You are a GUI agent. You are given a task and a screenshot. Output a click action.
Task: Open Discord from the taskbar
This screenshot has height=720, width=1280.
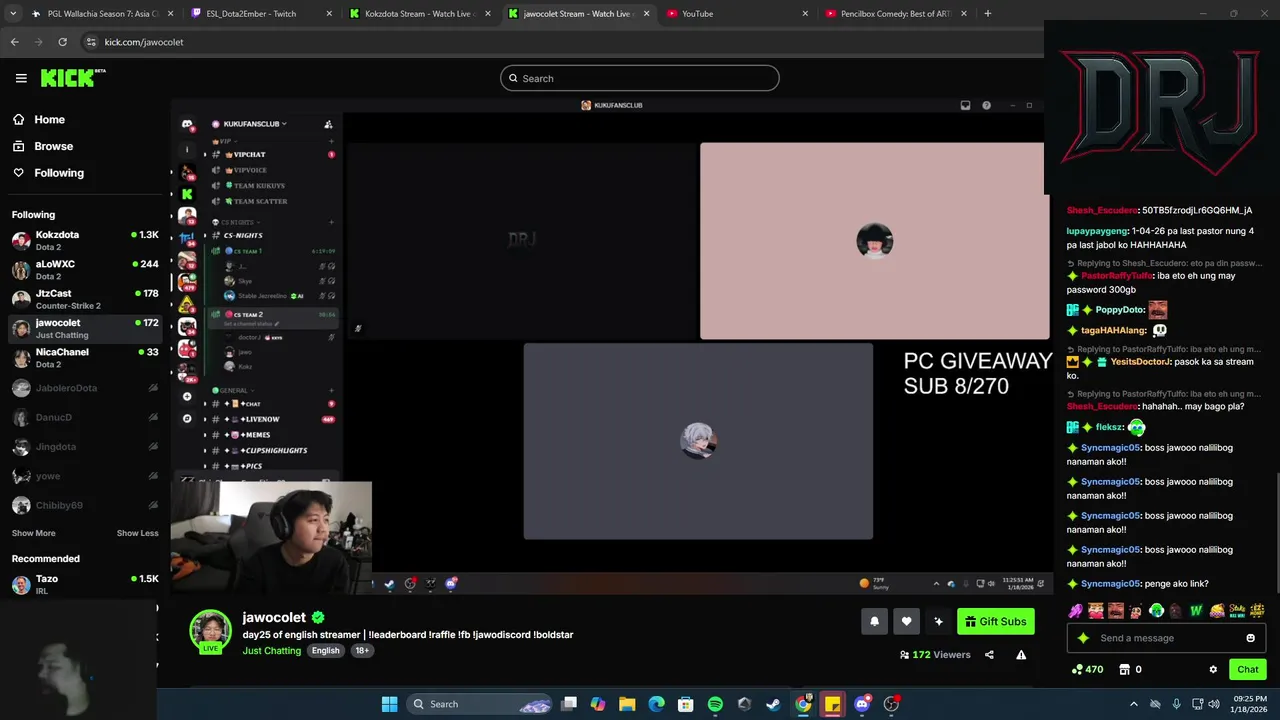[862, 704]
